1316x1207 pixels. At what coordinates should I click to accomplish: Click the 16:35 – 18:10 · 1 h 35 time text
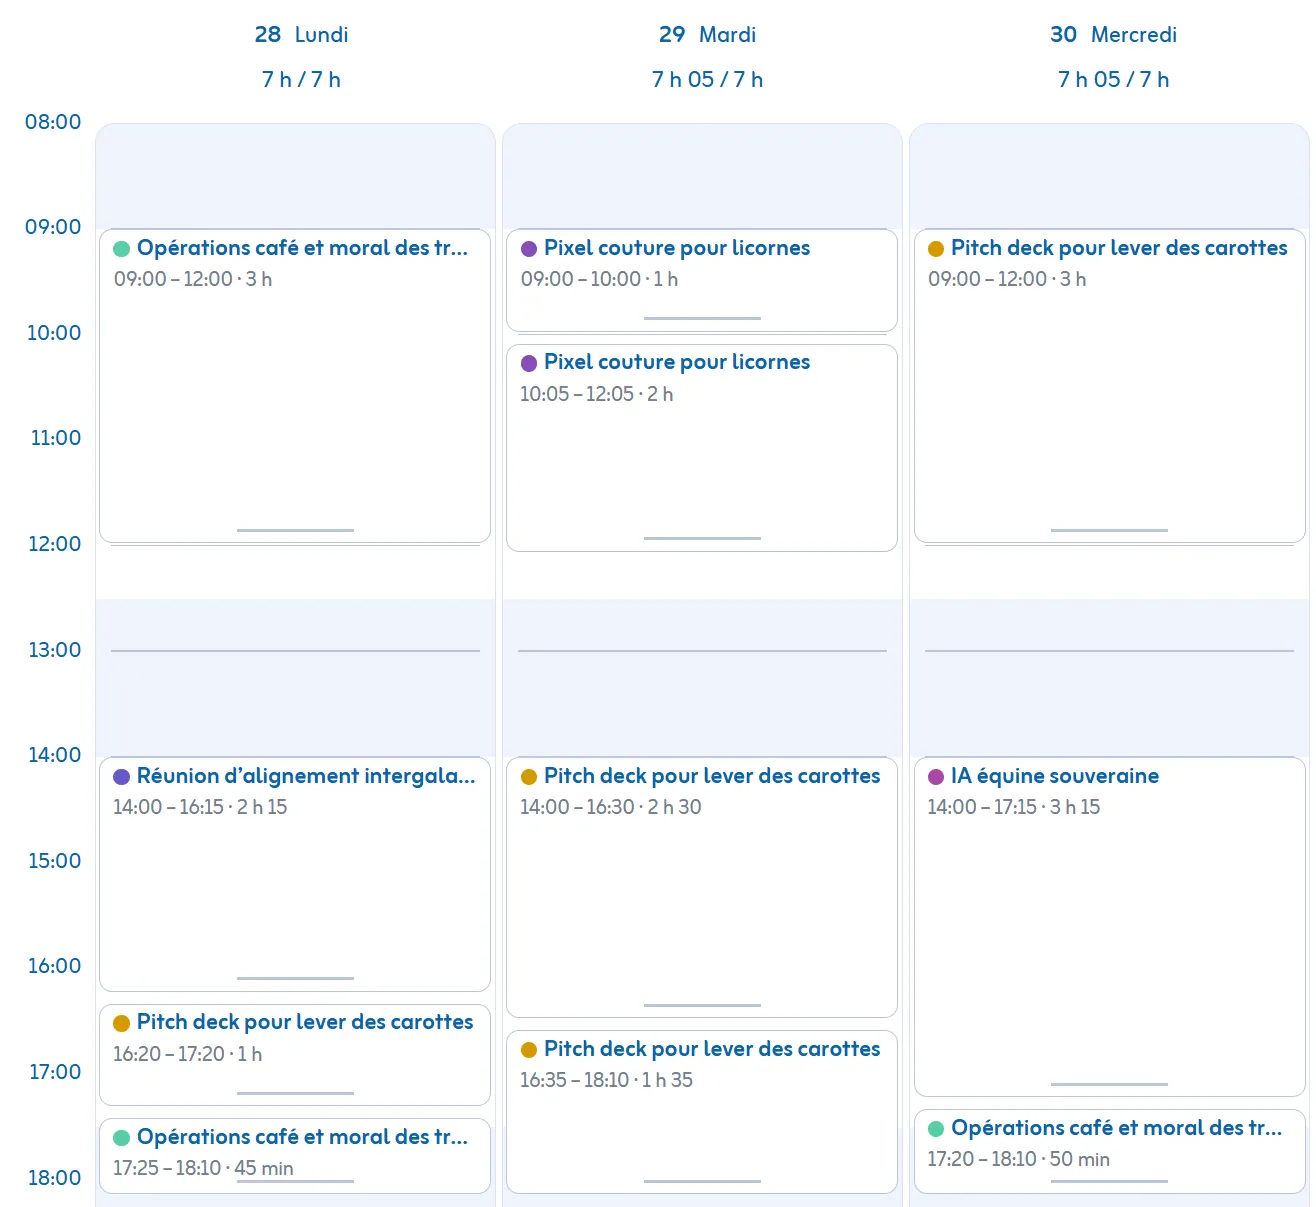(606, 1080)
